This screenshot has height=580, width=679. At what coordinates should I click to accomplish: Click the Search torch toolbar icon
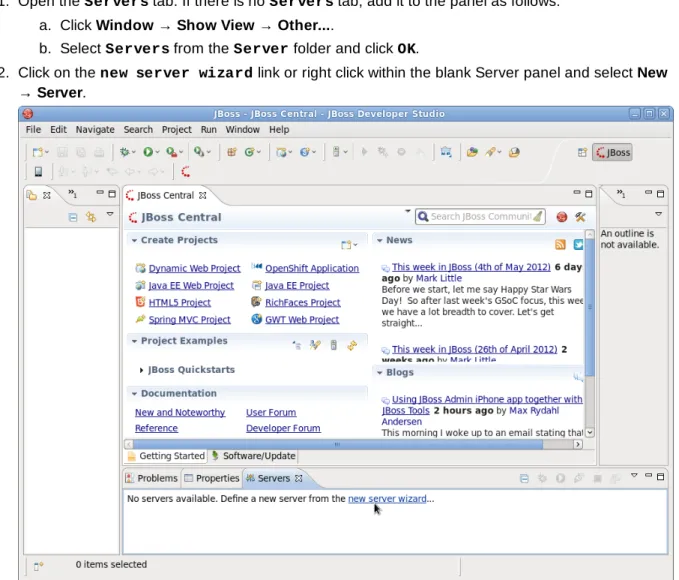click(x=490, y=152)
